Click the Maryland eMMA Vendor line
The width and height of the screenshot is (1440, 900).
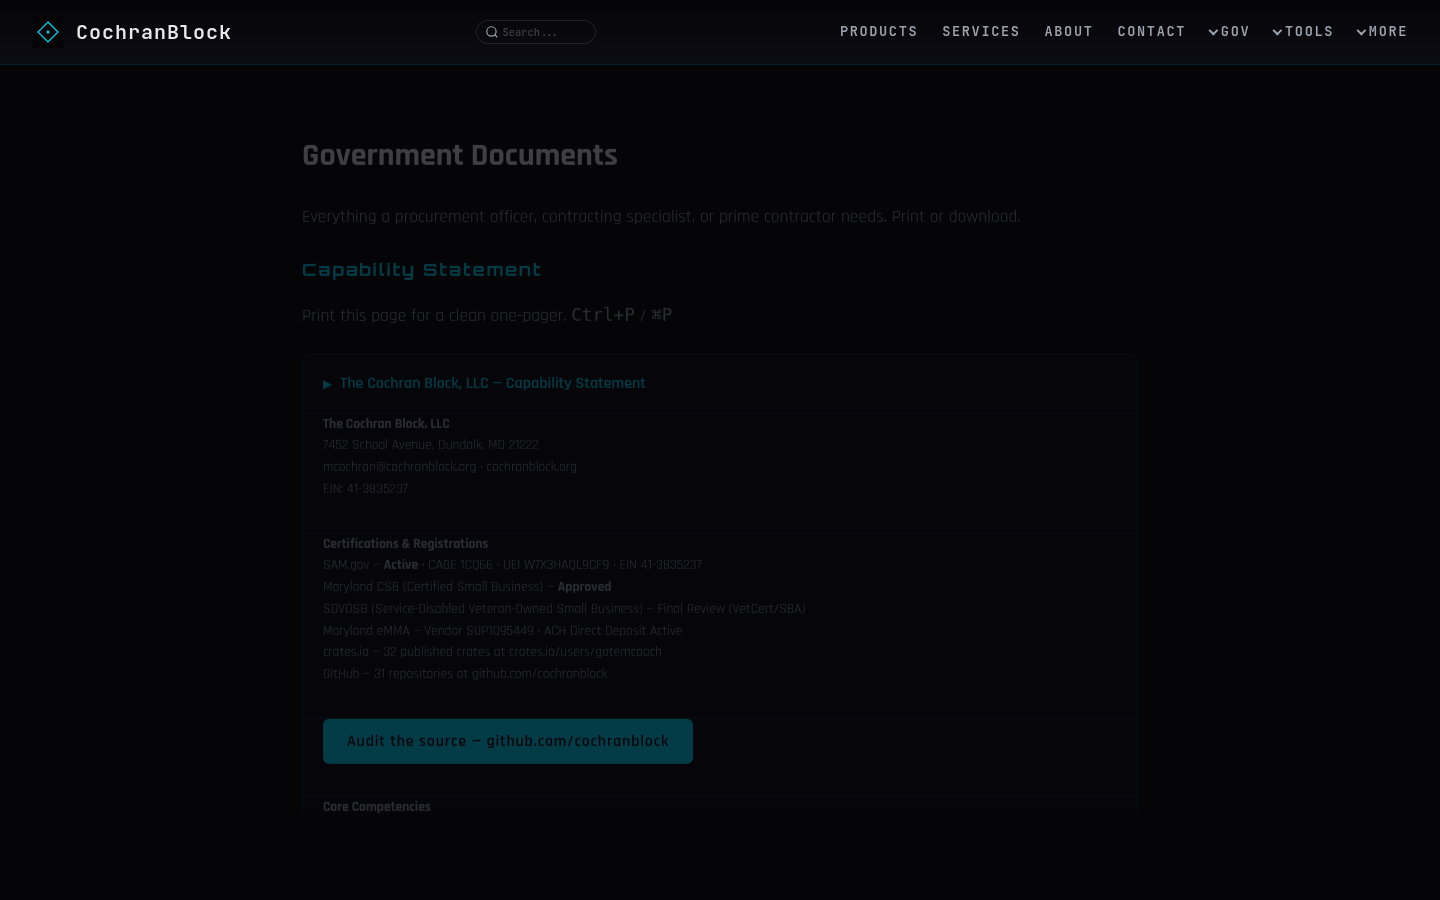tap(503, 631)
